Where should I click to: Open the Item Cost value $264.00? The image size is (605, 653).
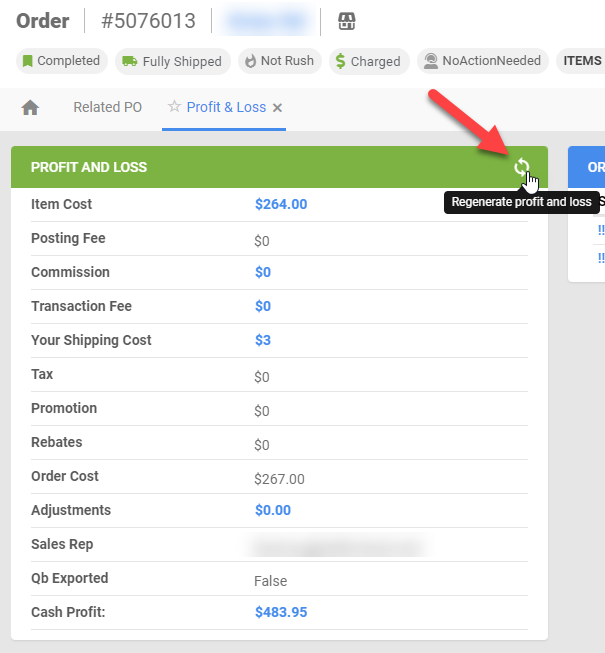click(281, 204)
